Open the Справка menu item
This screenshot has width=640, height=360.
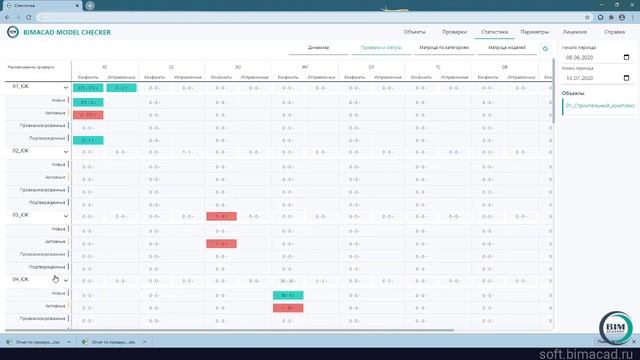coord(614,32)
